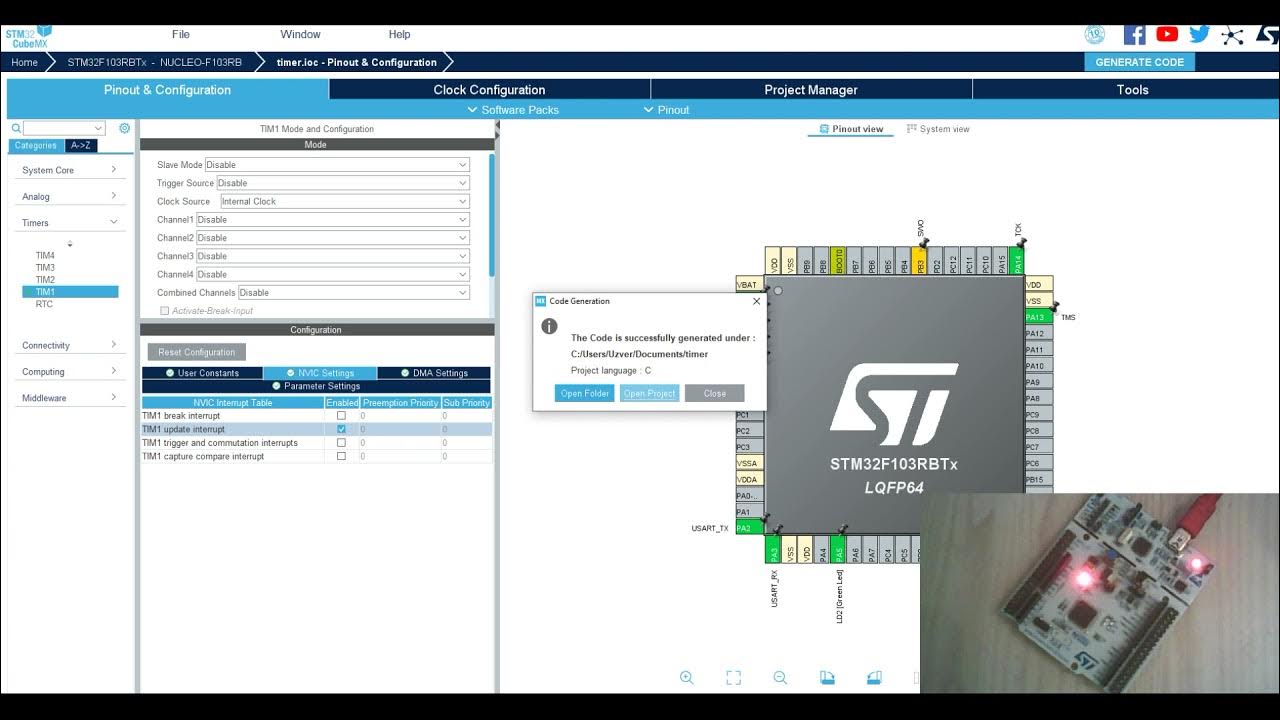Click the ST community network icon
Screen dimensions: 1280x720
(x=1233, y=35)
